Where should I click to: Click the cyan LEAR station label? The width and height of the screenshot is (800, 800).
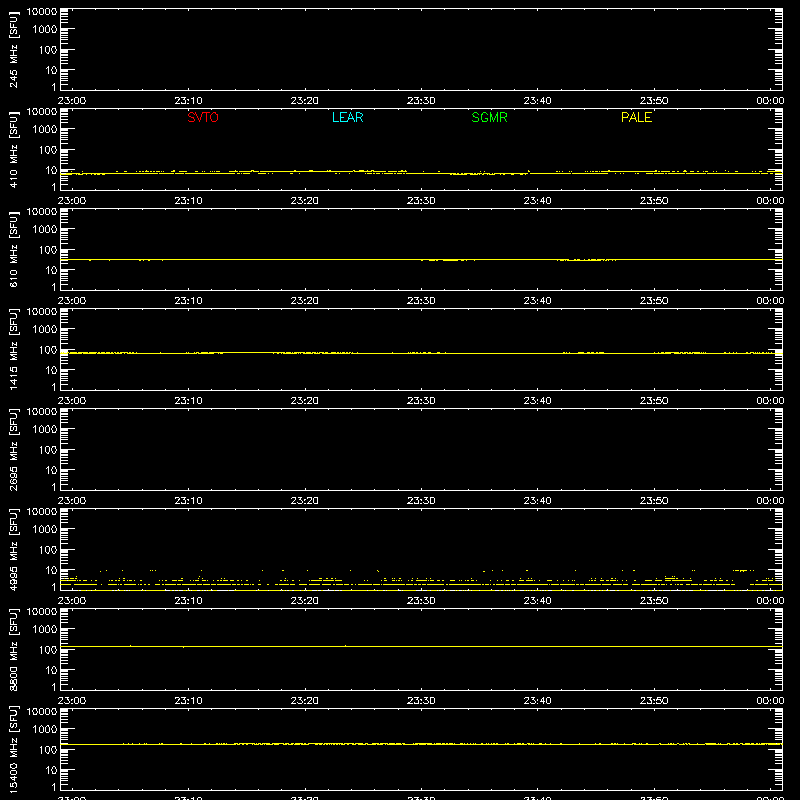pyautogui.click(x=347, y=117)
